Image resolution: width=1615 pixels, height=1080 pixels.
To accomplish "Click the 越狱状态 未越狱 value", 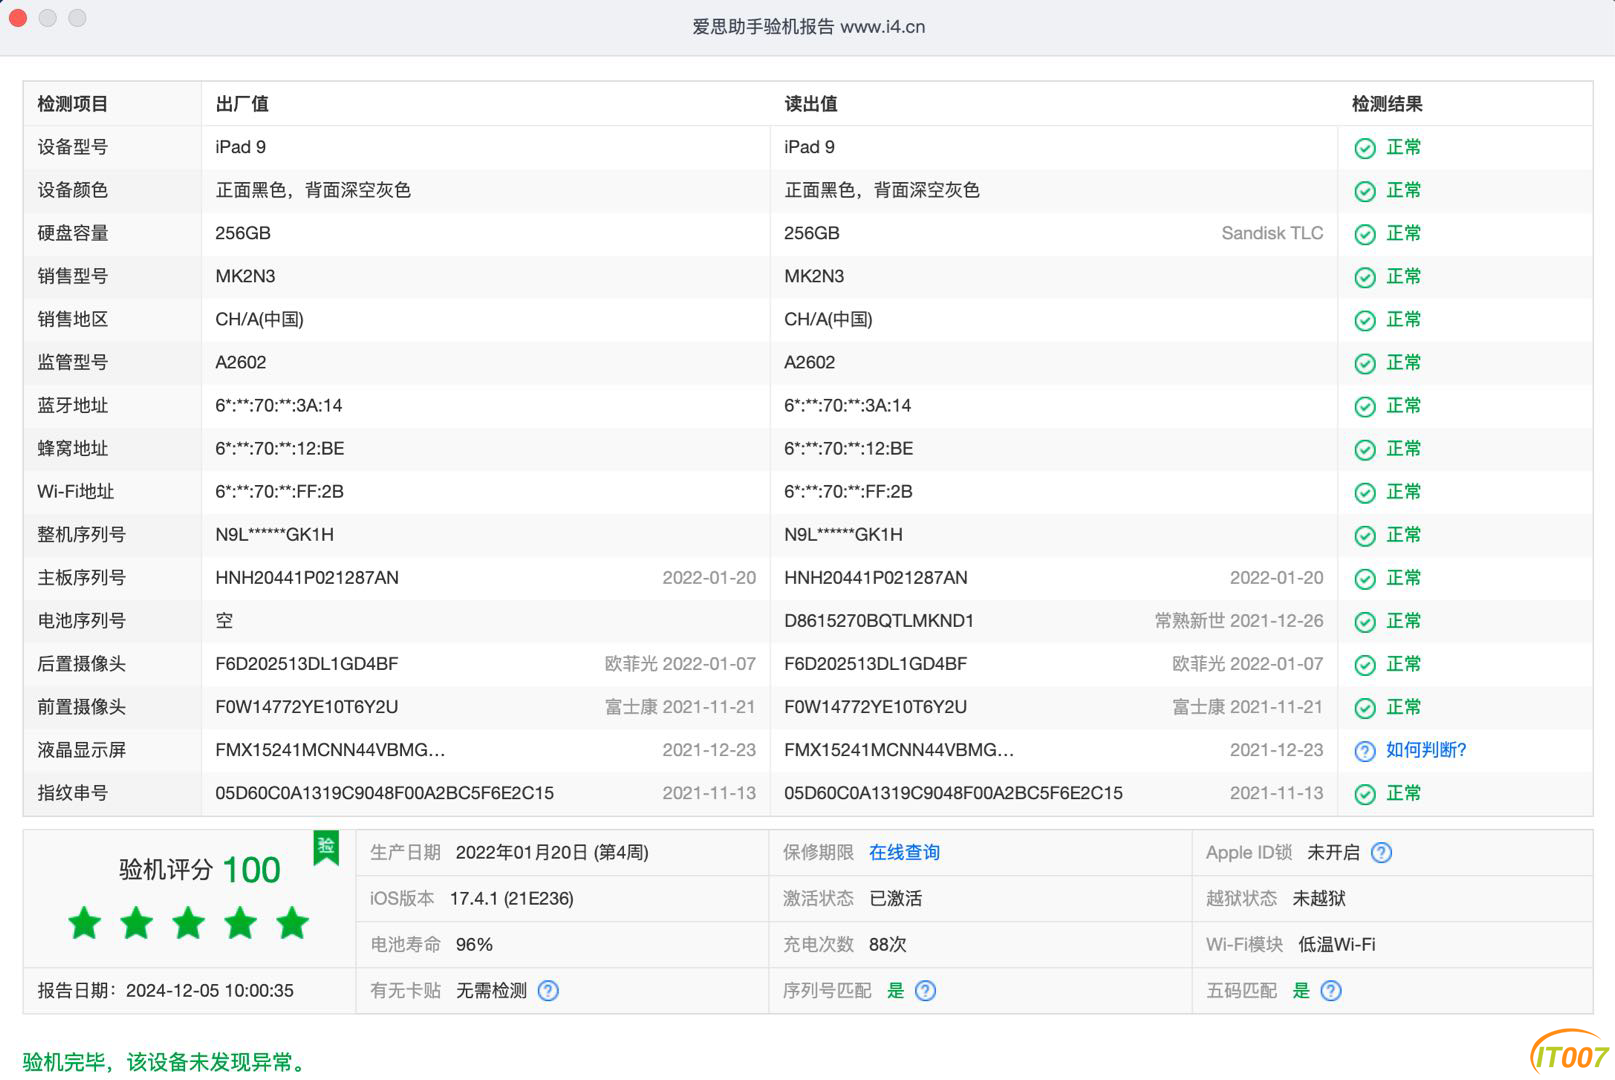I will coord(1319,898).
